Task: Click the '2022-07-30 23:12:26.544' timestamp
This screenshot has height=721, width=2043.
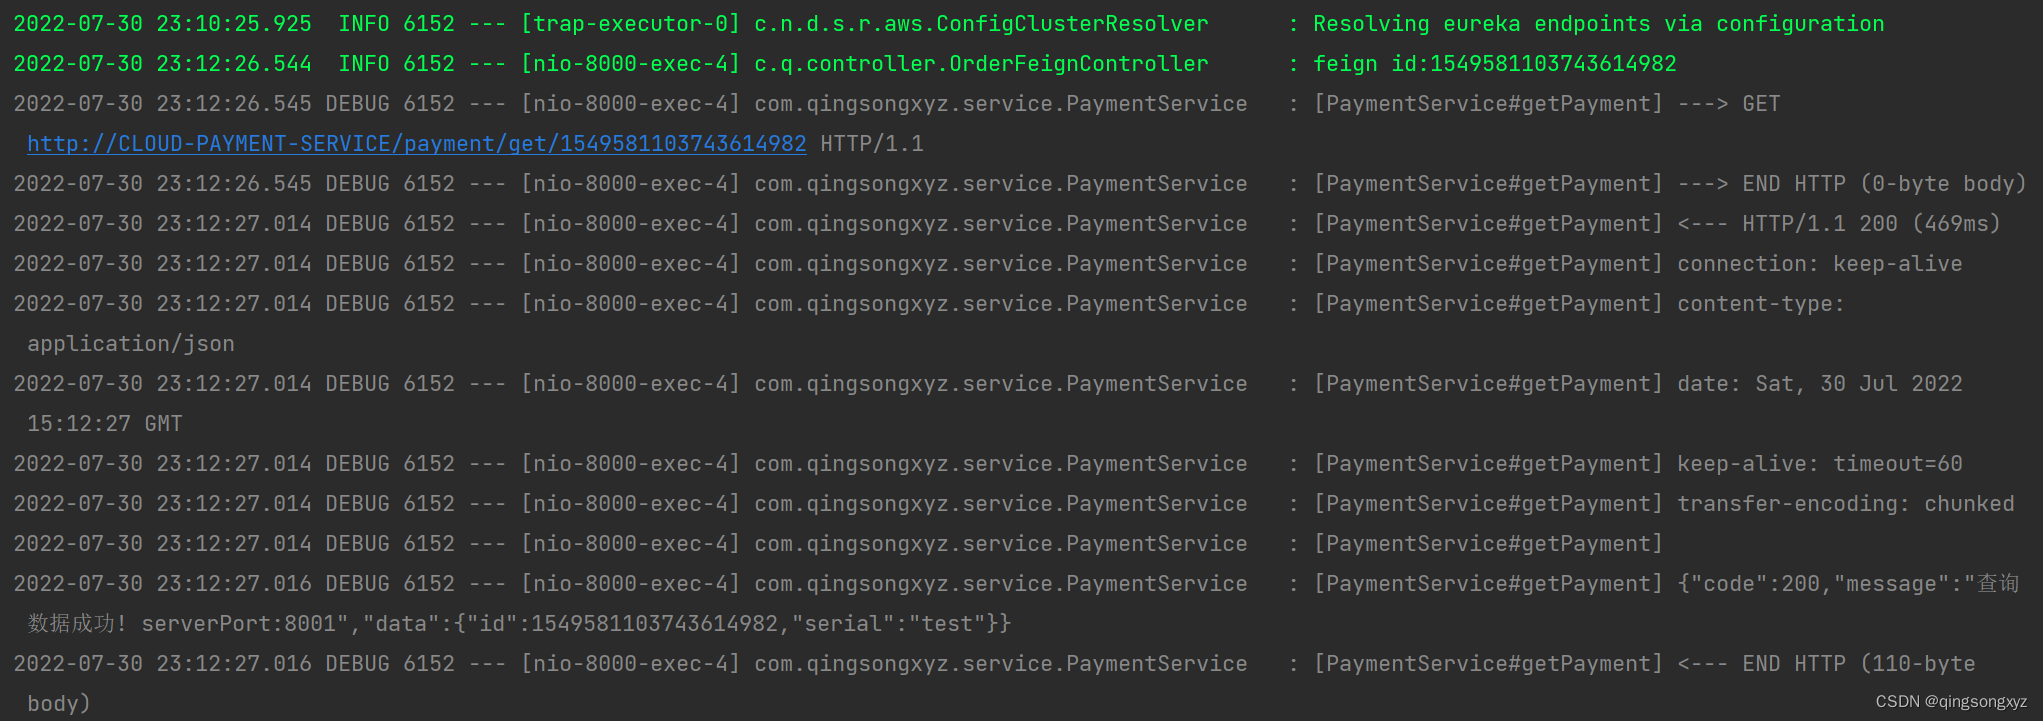Action: (162, 64)
